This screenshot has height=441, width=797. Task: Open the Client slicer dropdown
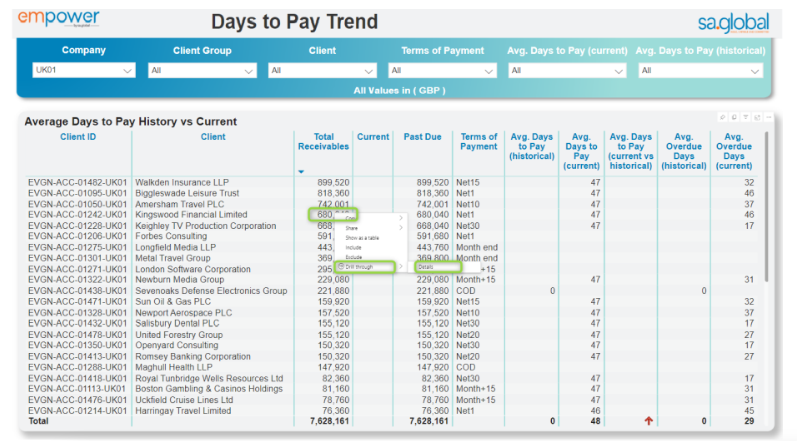(322, 71)
